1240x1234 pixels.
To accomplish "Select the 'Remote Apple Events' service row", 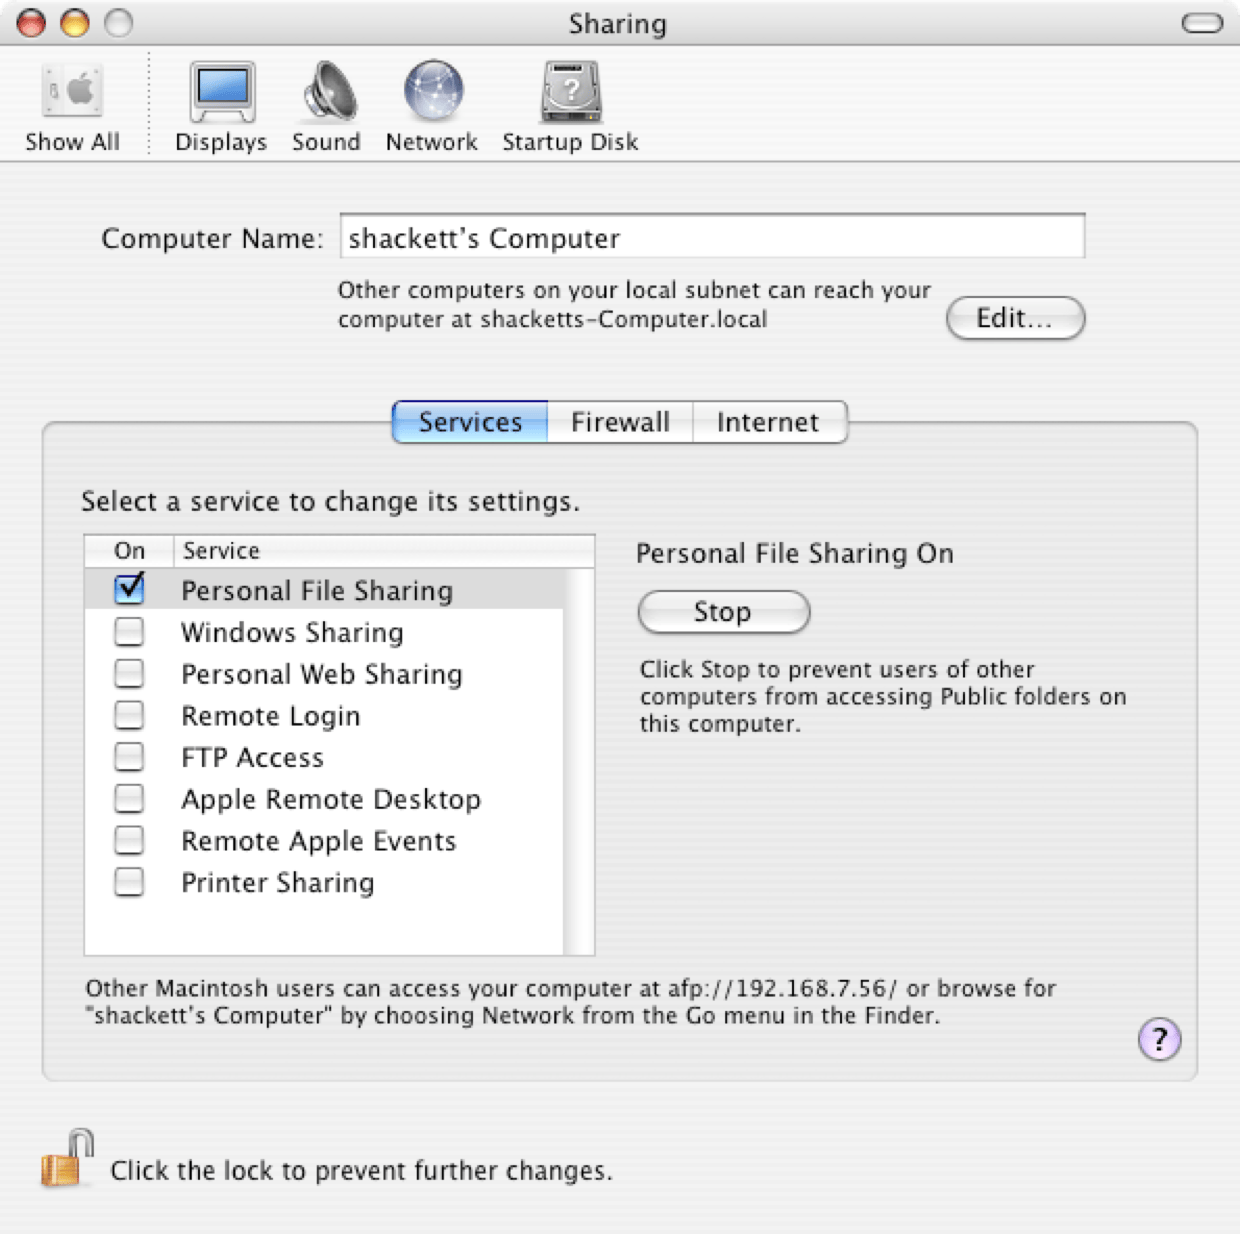I will [325, 841].
